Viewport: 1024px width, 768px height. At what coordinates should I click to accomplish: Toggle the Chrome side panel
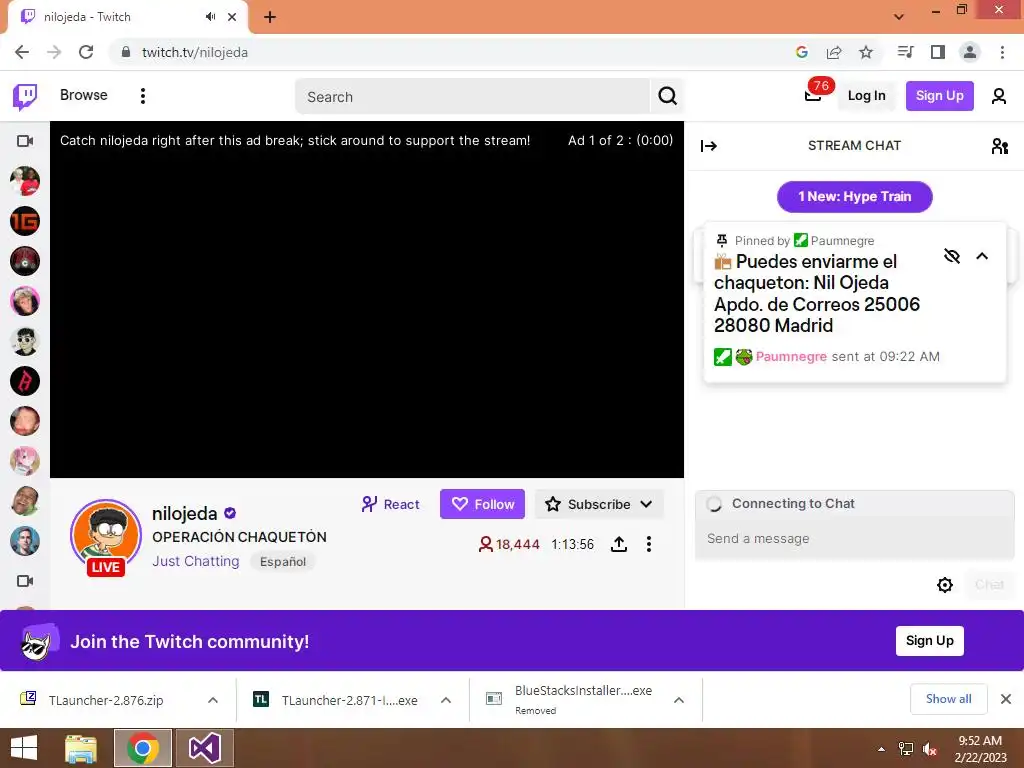pyautogui.click(x=938, y=52)
